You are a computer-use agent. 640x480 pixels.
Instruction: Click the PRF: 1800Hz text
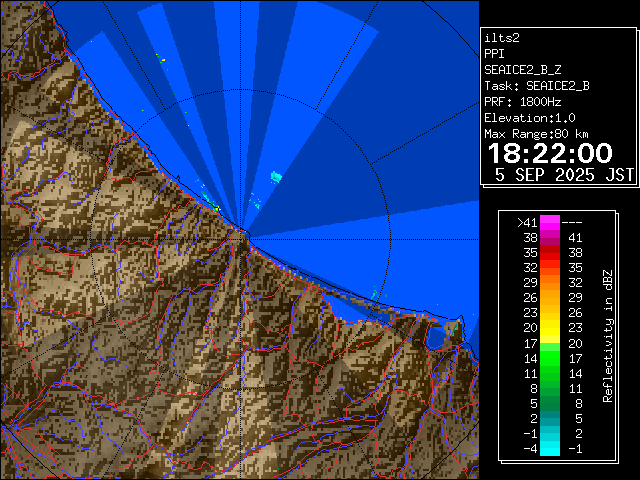(x=522, y=101)
